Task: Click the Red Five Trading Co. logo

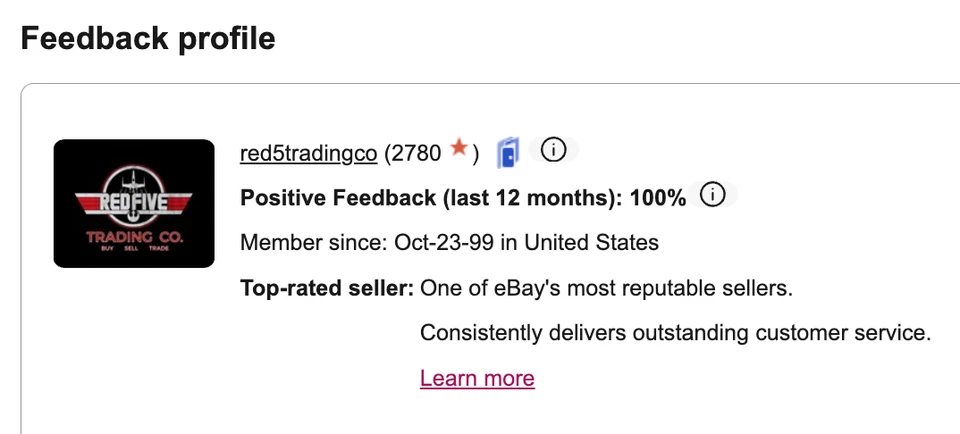Action: coord(134,203)
